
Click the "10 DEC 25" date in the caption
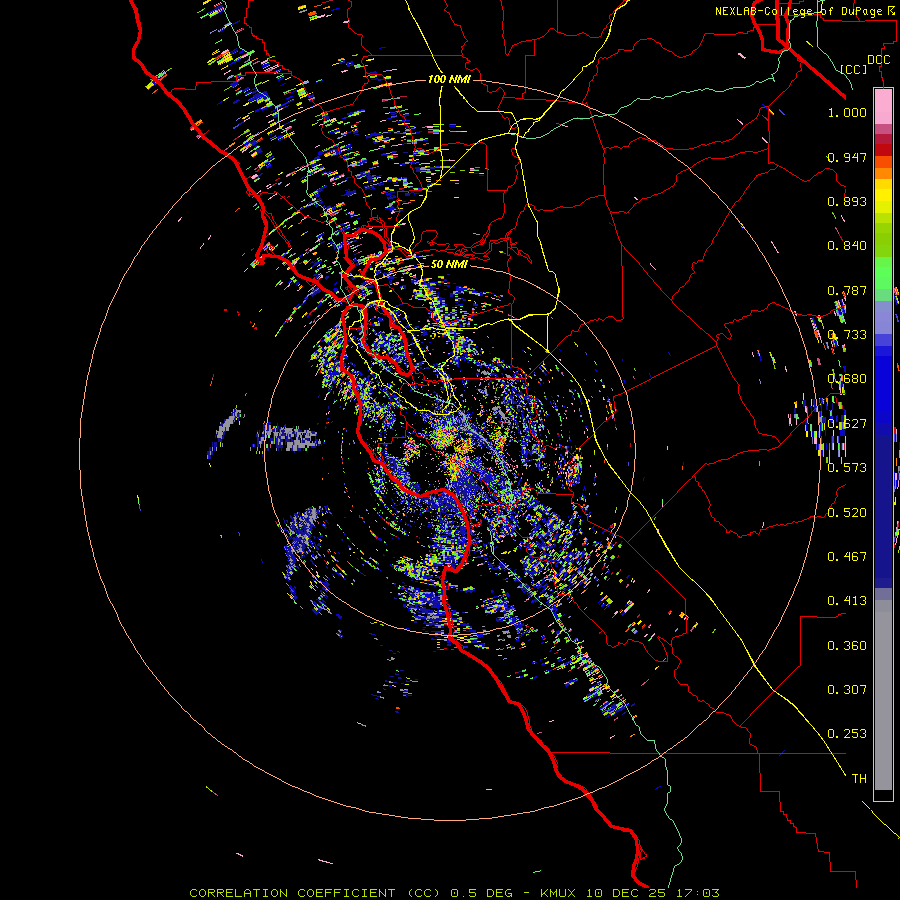(x=627, y=893)
